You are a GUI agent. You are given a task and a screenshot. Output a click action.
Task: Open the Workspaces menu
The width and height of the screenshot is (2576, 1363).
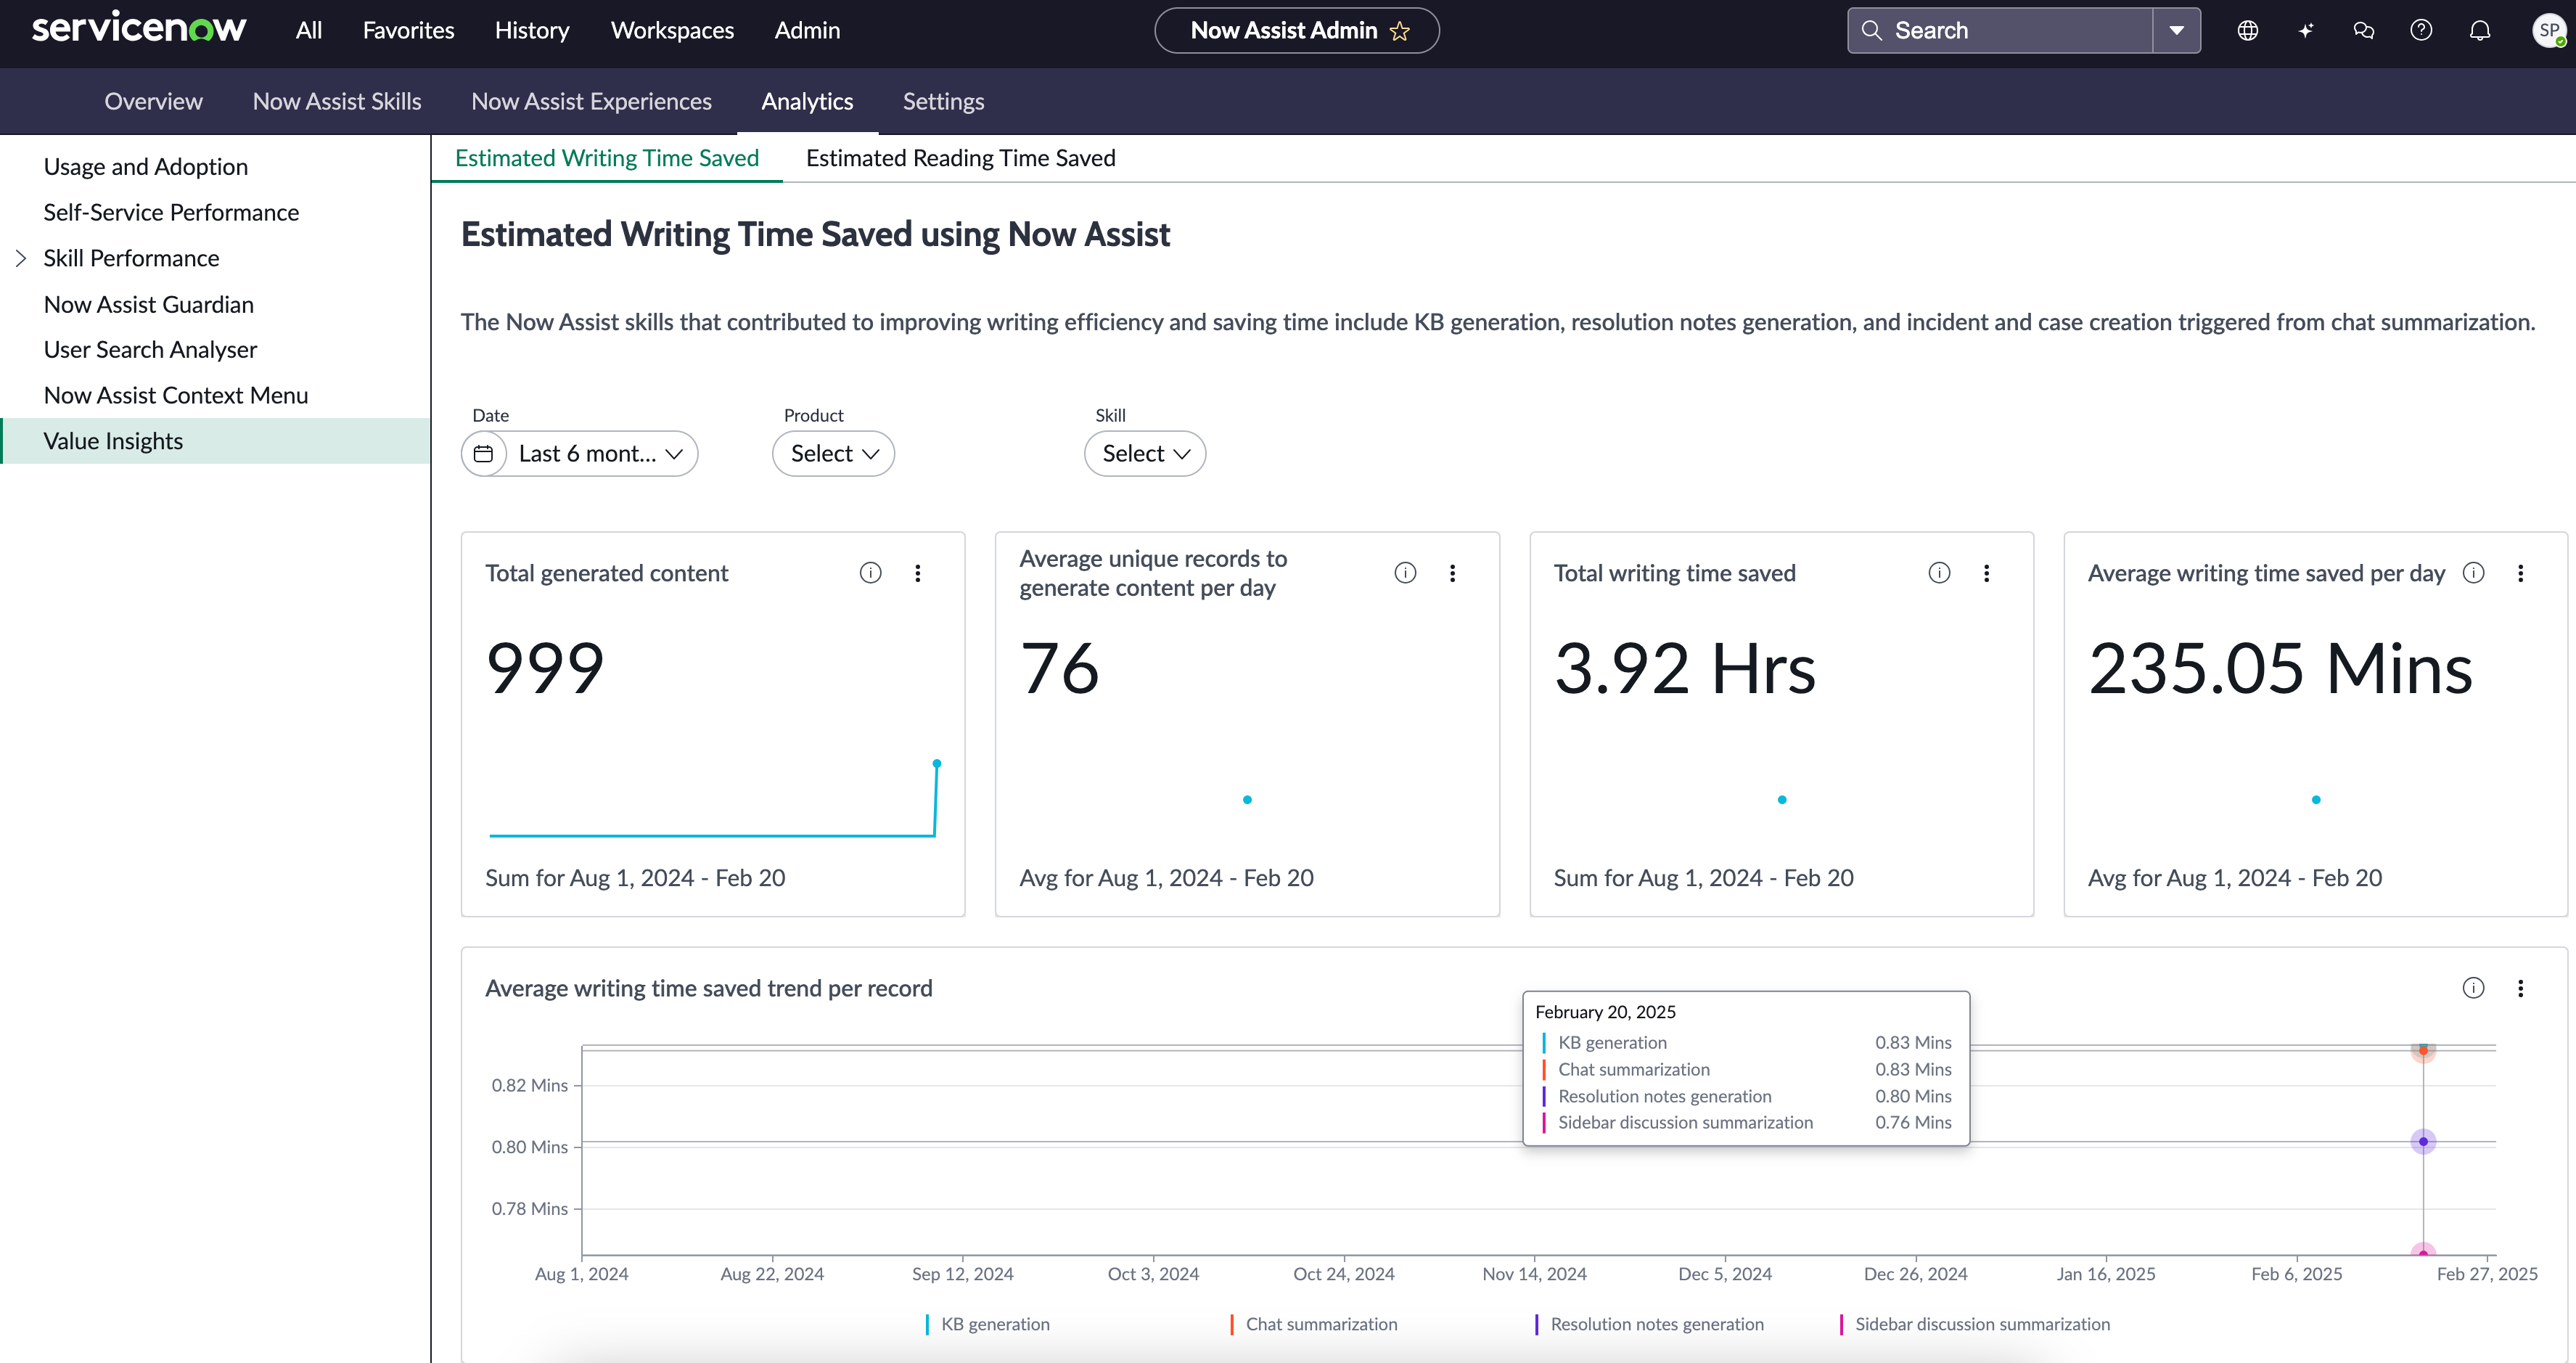pyautogui.click(x=672, y=30)
